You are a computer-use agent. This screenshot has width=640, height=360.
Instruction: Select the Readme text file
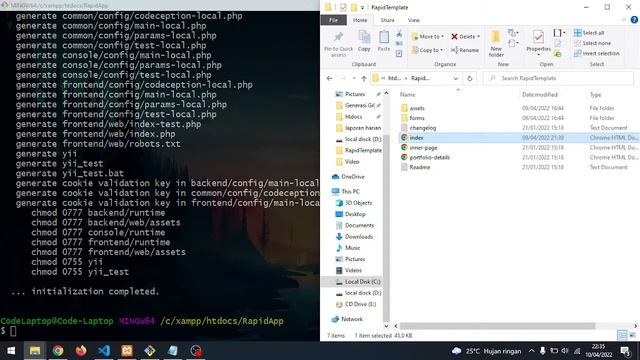[x=420, y=167]
